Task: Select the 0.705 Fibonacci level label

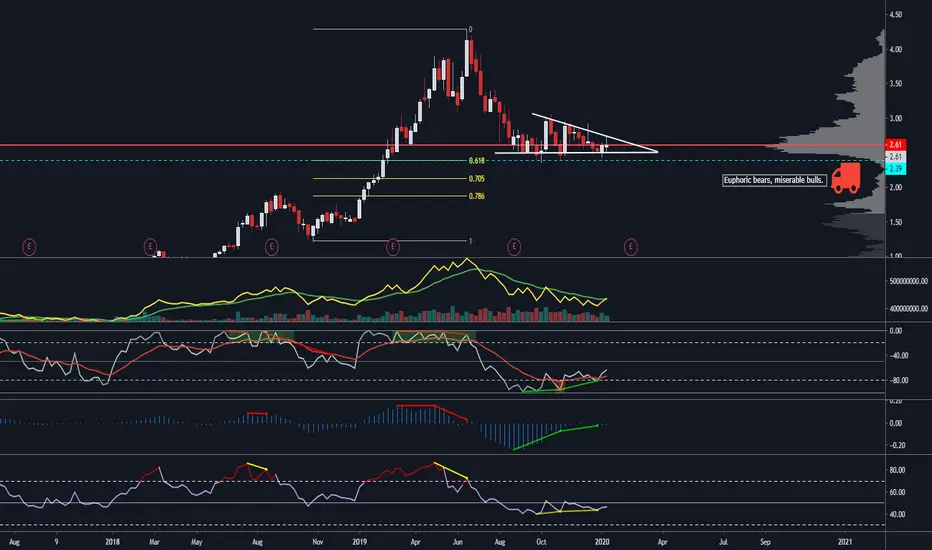Action: [x=477, y=178]
